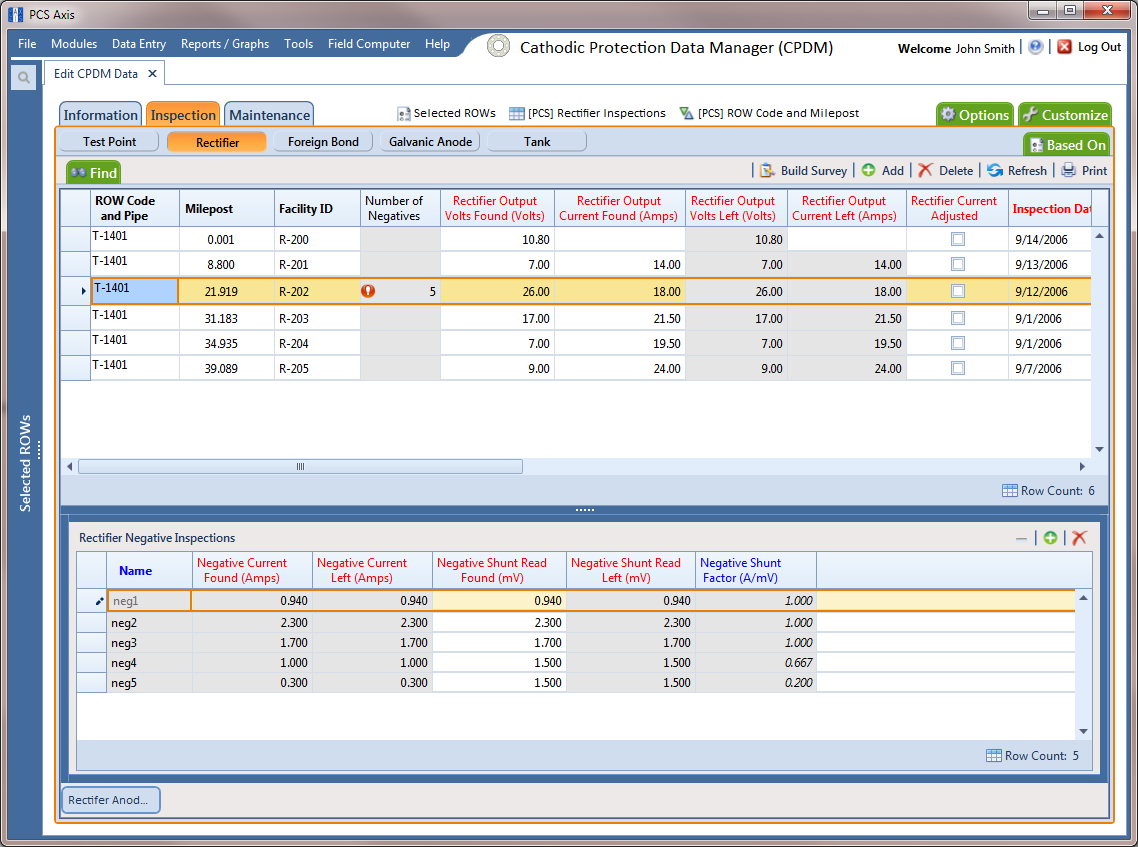Click the Customize button
Screen dimensions: 1138x847
1065,115
